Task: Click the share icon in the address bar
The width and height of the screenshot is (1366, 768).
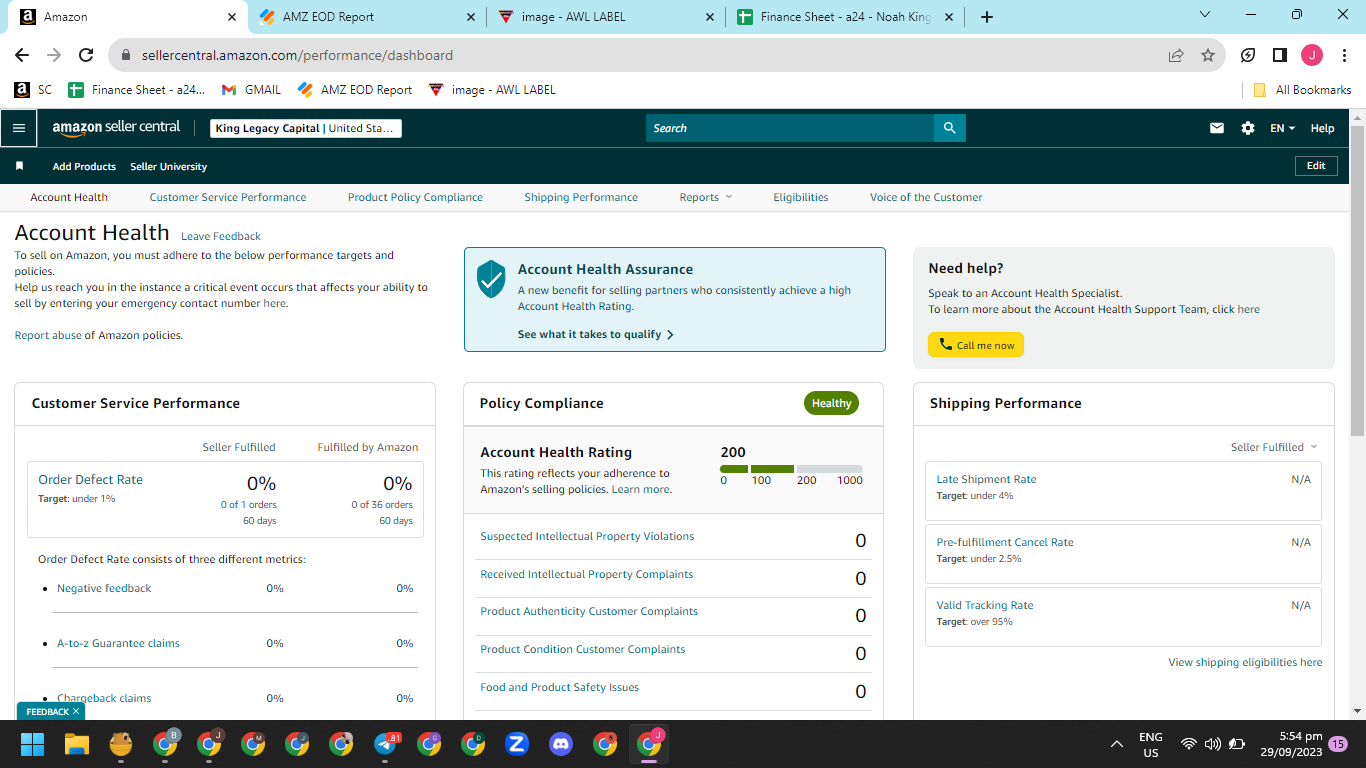Action: point(1176,56)
